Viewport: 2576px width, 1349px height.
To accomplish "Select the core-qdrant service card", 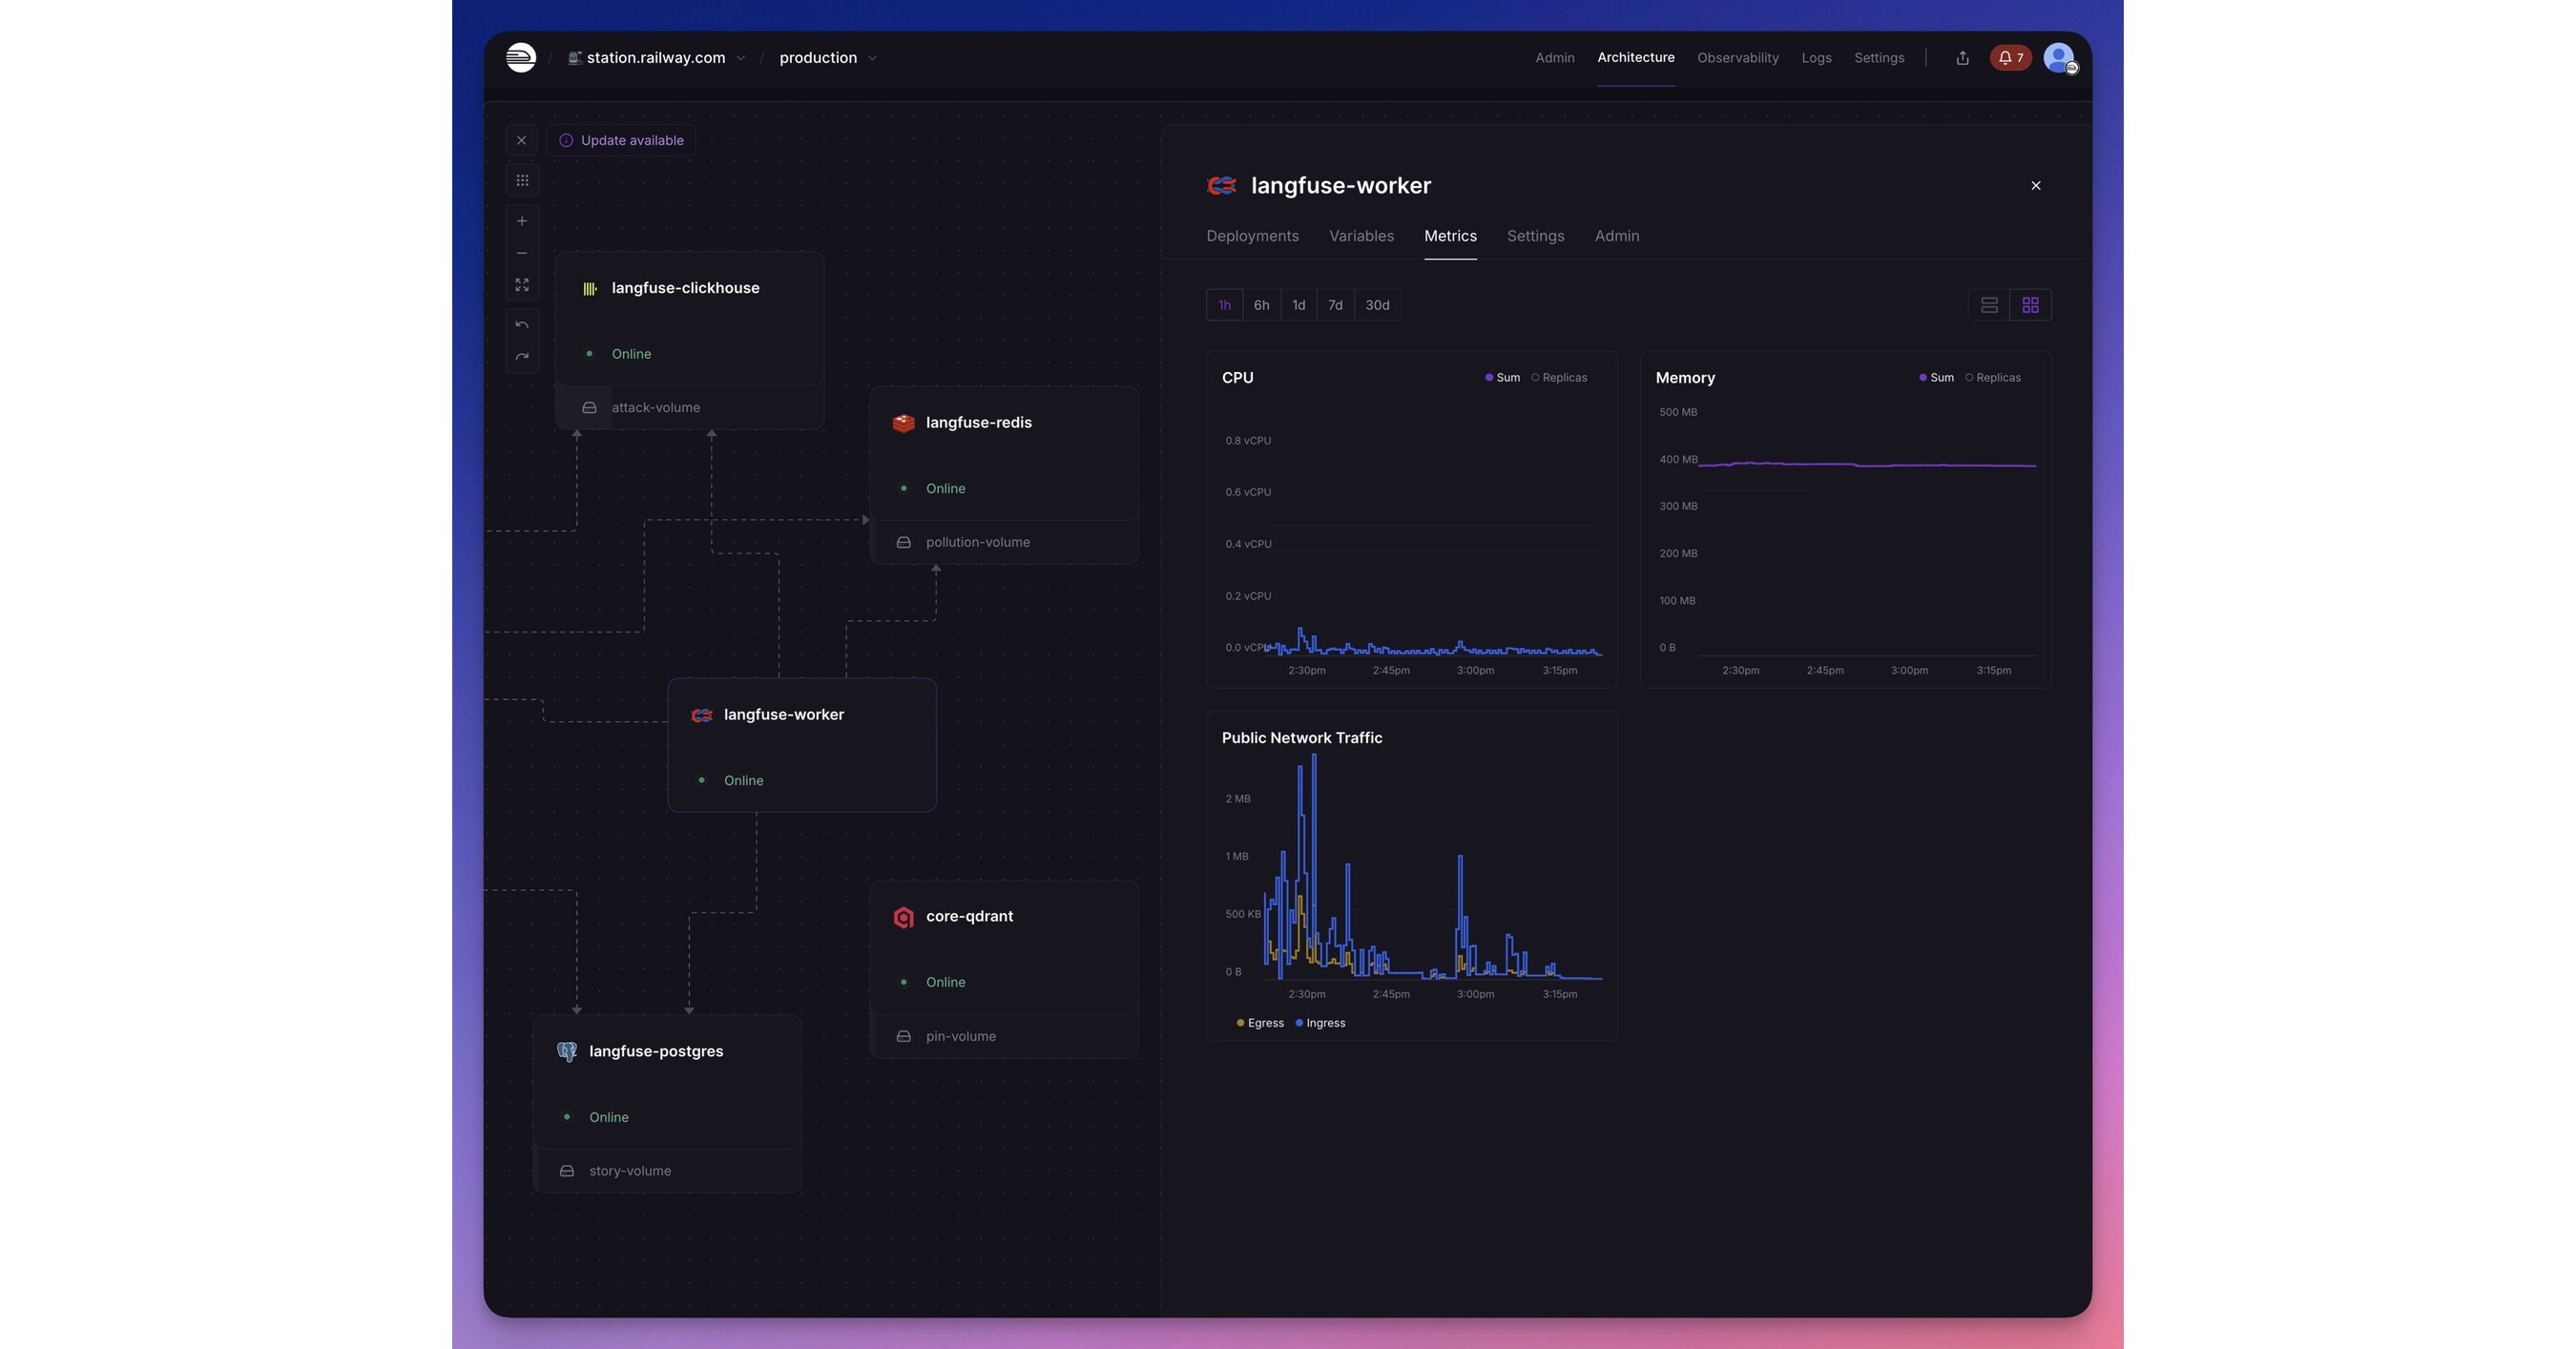I will (1004, 948).
